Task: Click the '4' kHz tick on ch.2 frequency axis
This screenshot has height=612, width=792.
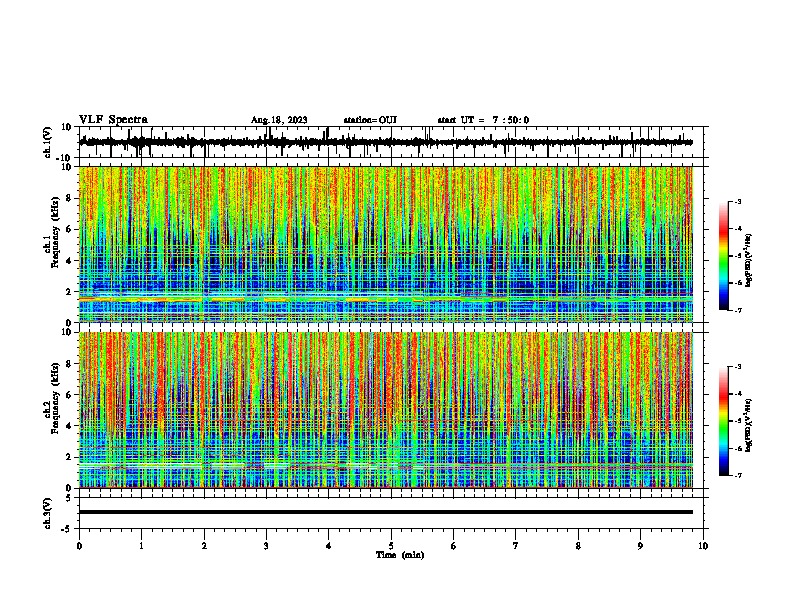Action: pos(69,426)
